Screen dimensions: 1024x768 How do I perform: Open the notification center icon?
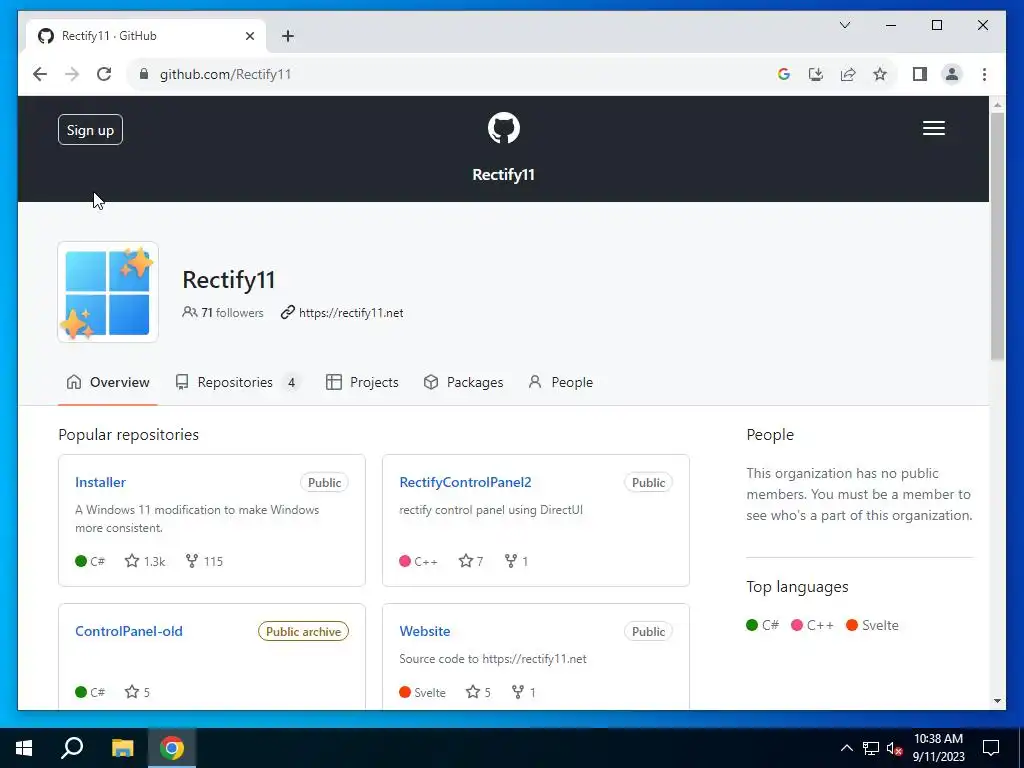(x=991, y=748)
